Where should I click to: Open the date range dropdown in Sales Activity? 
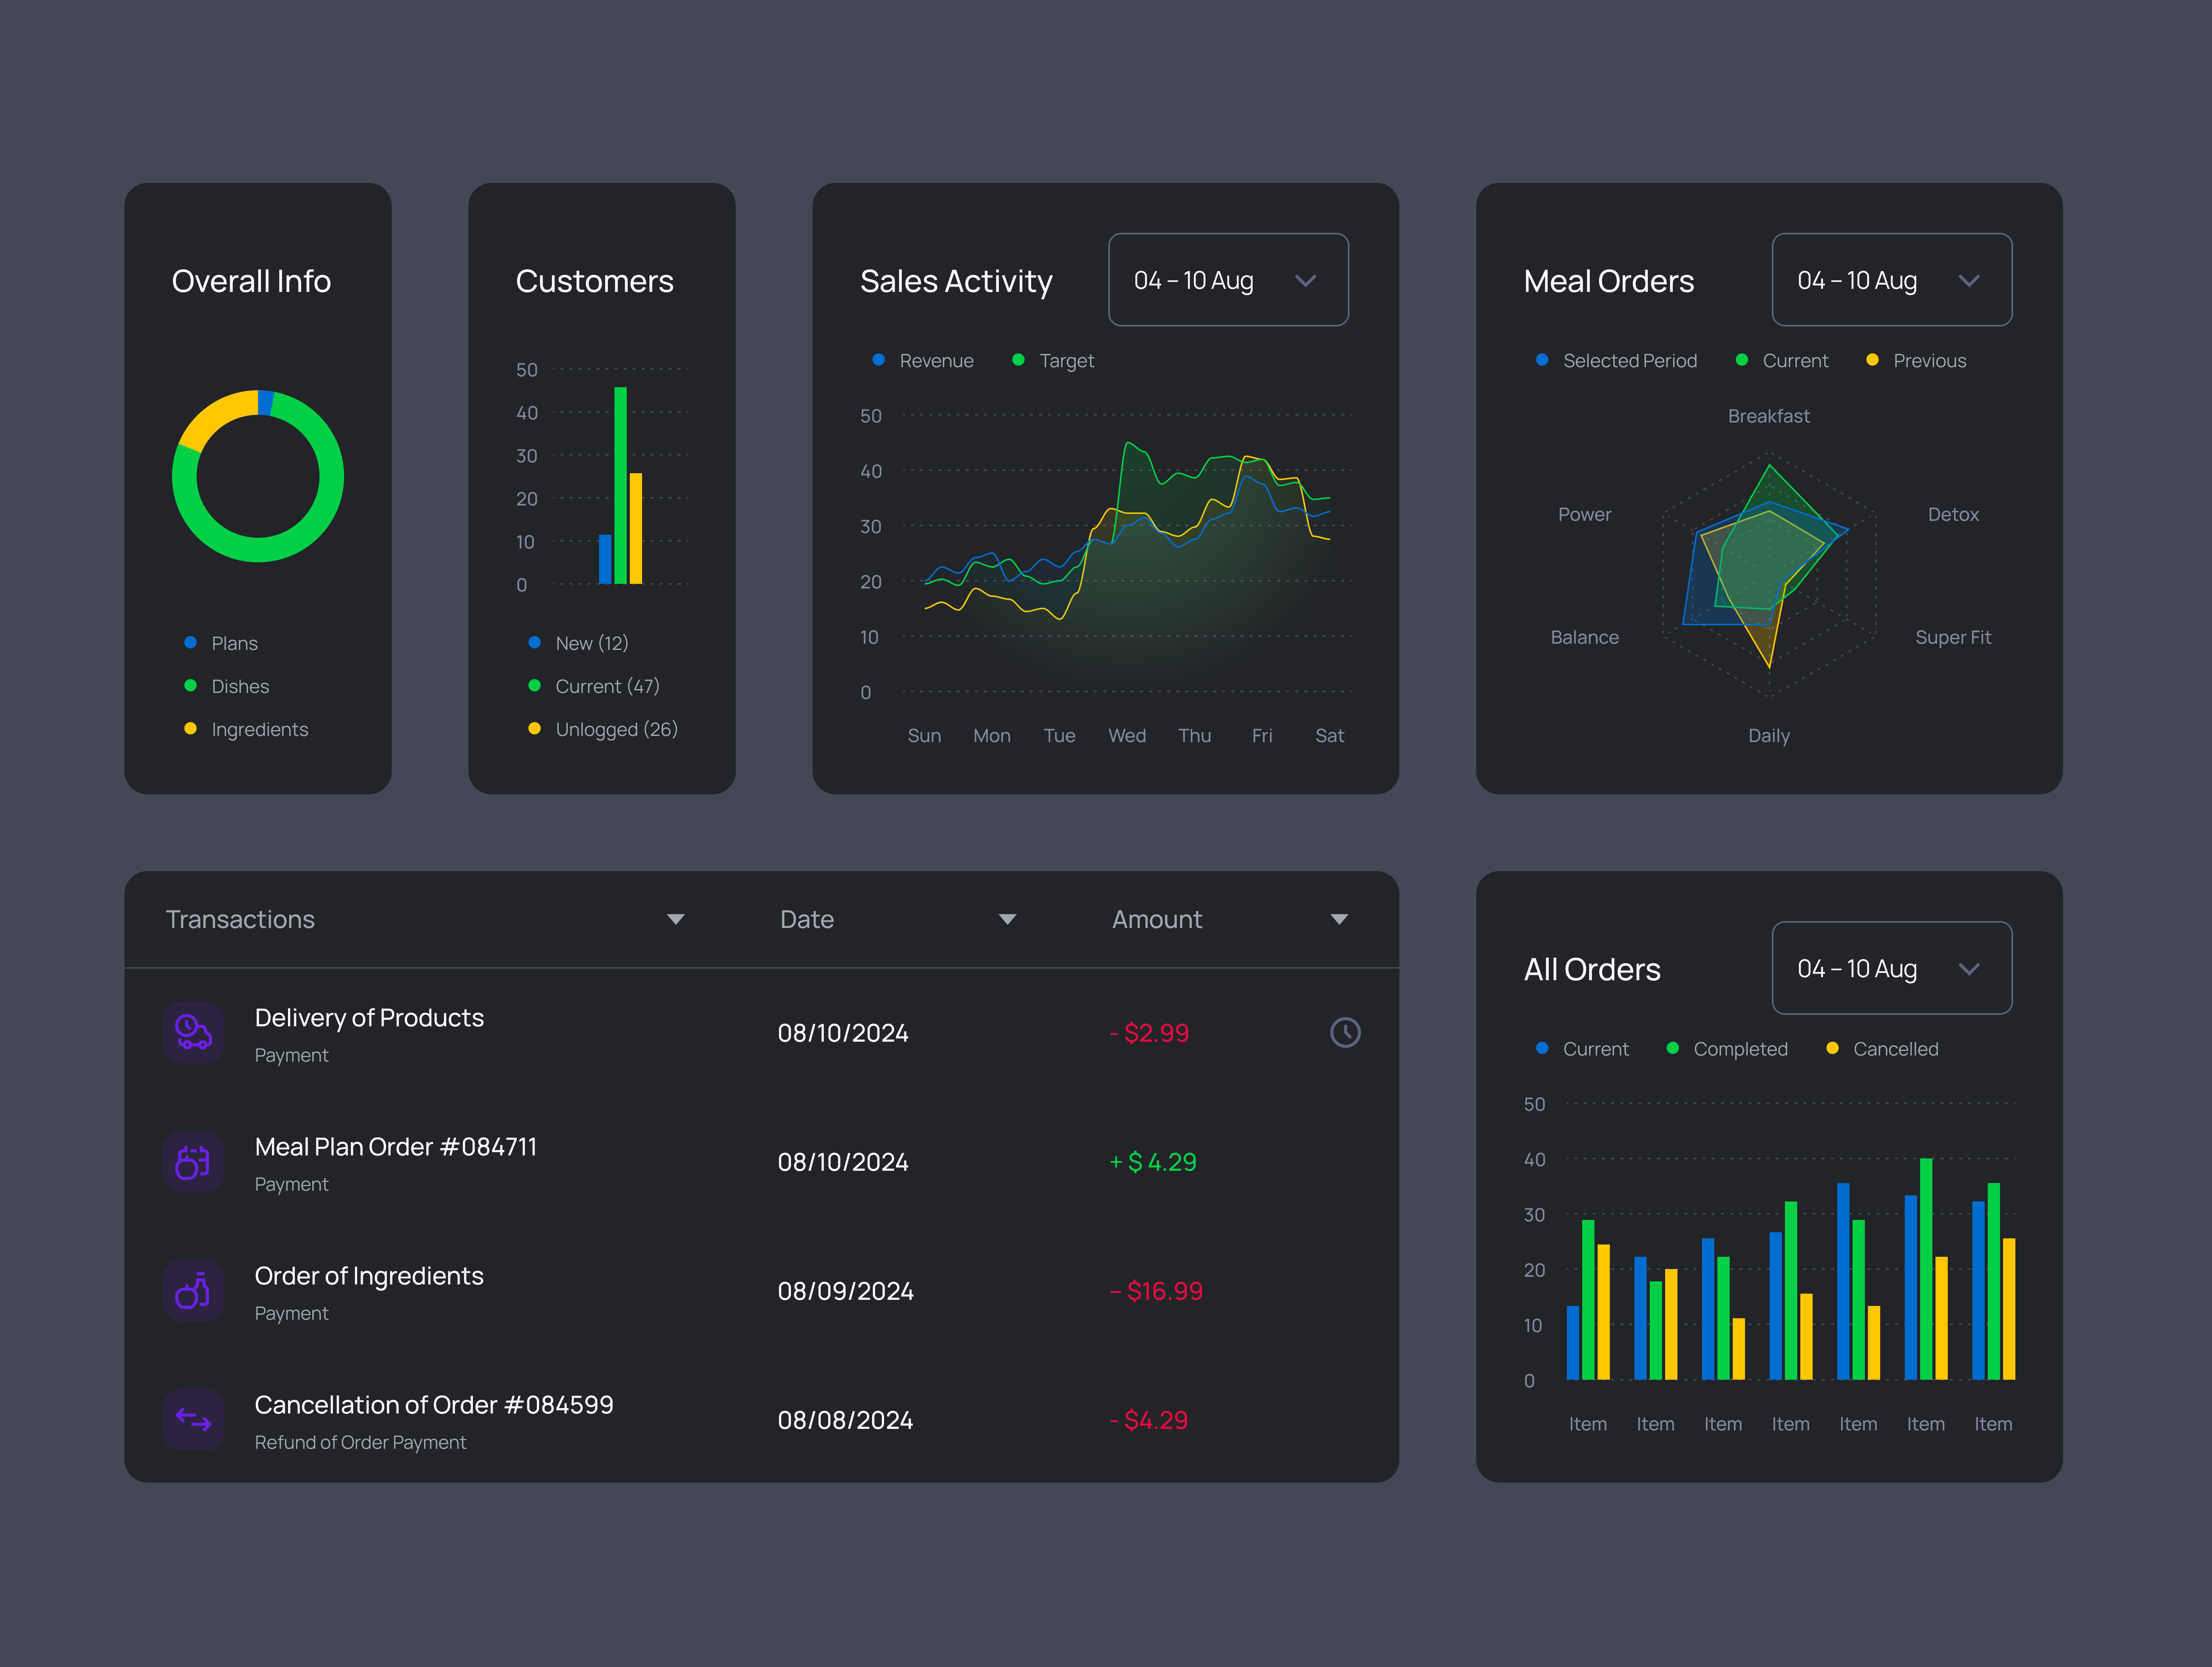(1228, 280)
